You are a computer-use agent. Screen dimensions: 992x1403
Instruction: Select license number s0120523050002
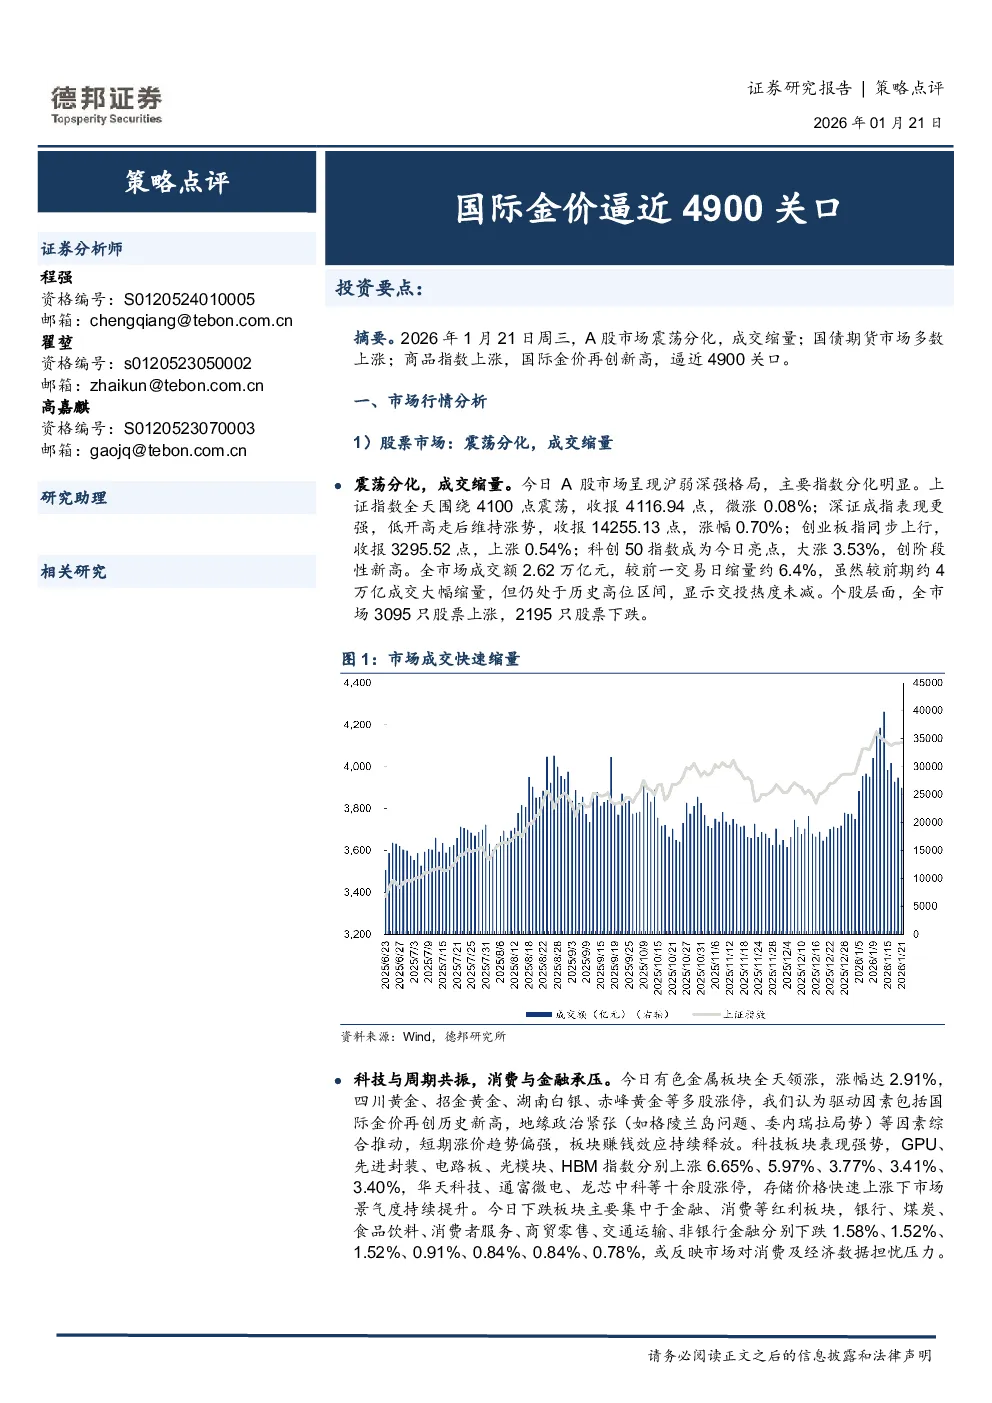click(187, 364)
